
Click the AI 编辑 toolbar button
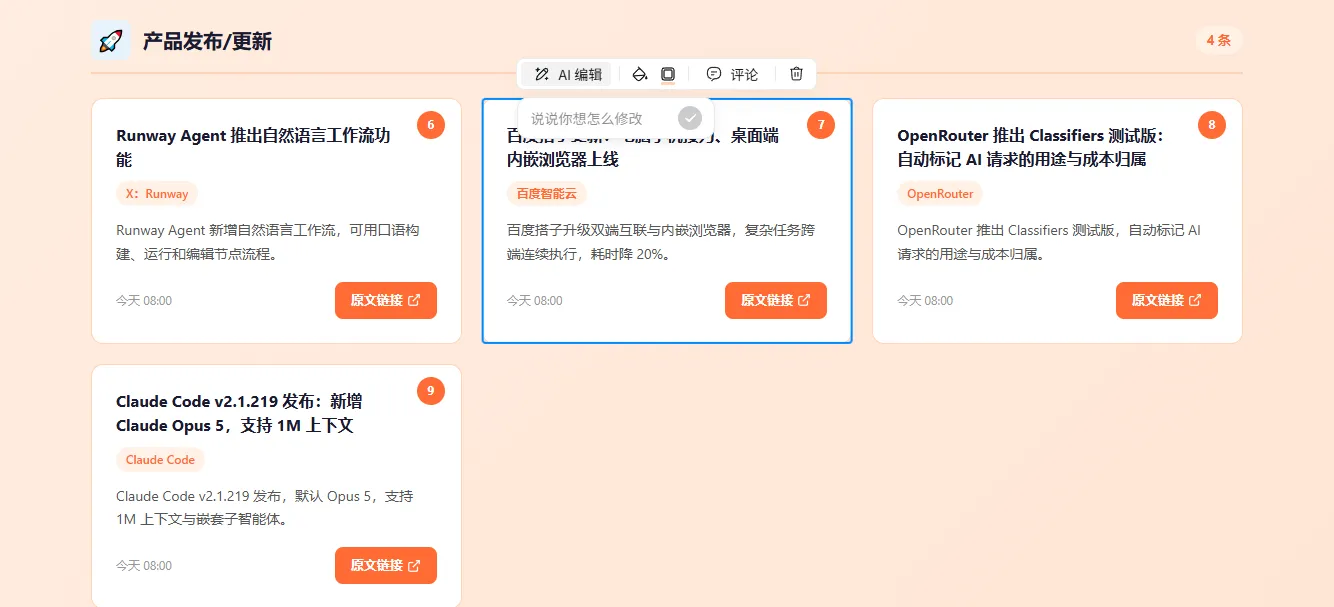(x=566, y=74)
